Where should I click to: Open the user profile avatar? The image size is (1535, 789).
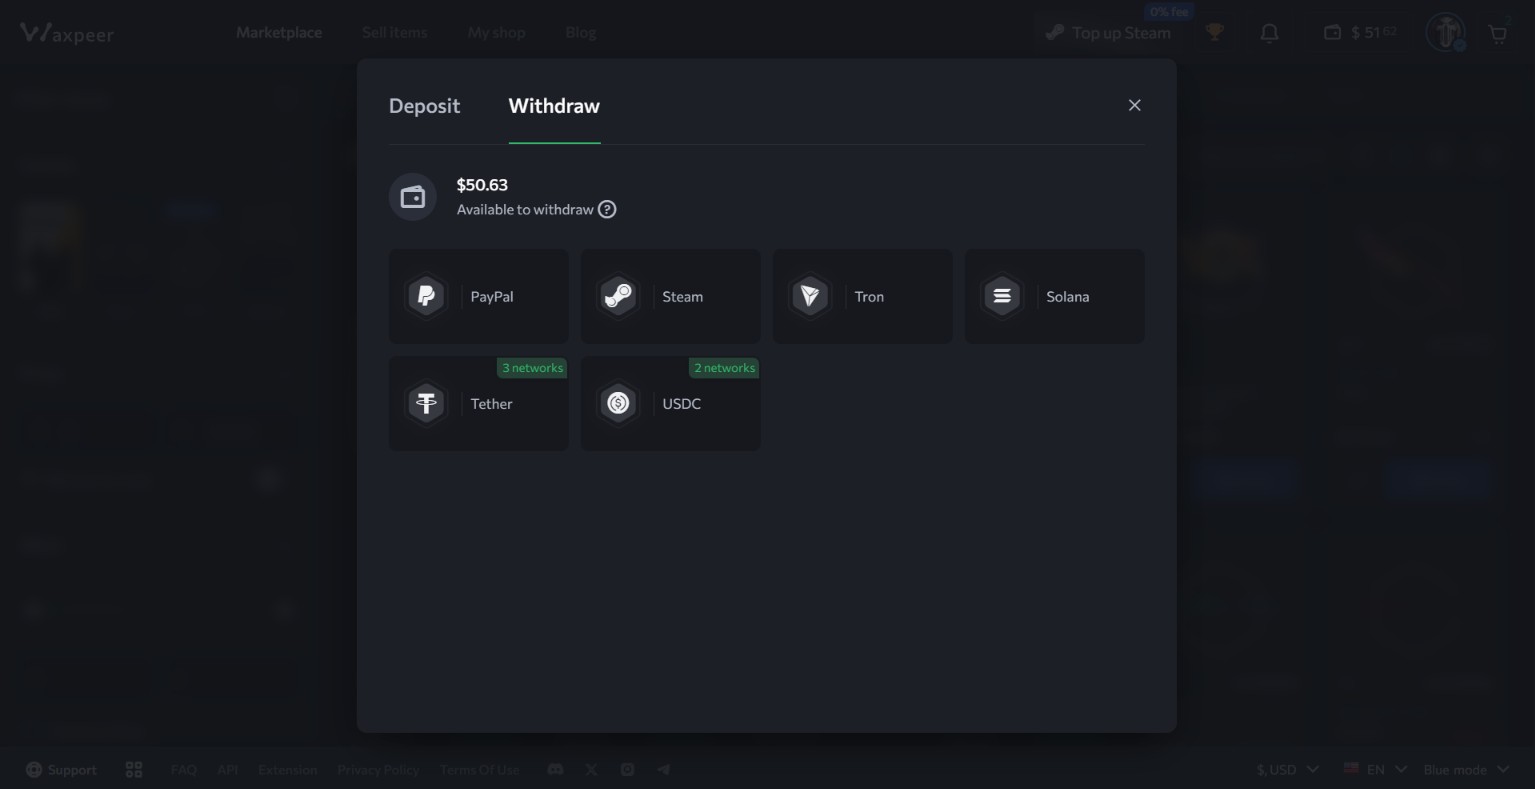click(x=1445, y=32)
